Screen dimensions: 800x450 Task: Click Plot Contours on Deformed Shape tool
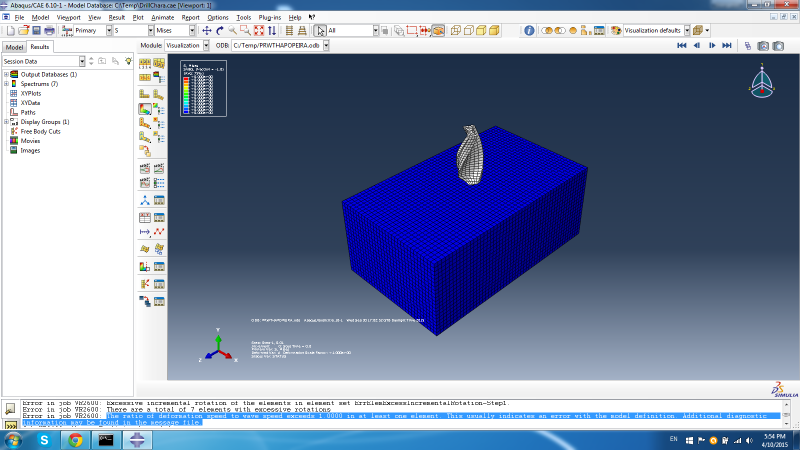point(145,109)
